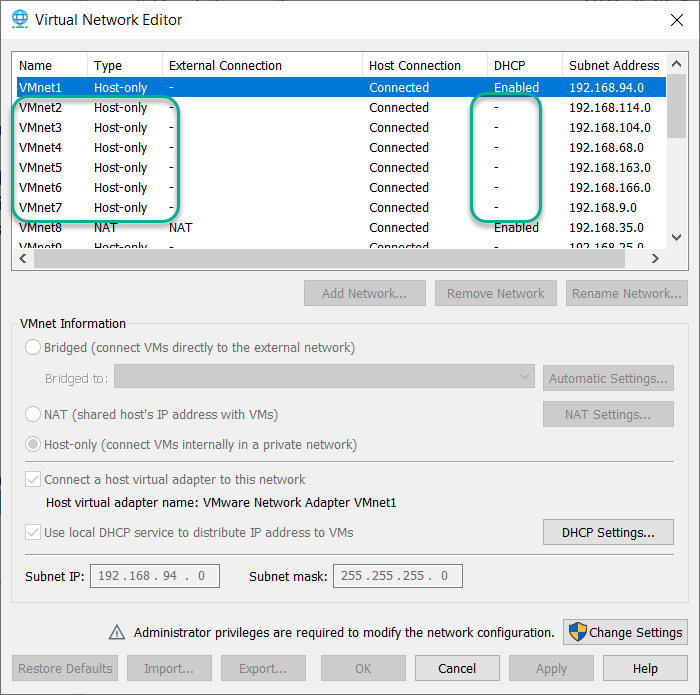
Task: Sort by the DHCP column header
Action: point(525,65)
